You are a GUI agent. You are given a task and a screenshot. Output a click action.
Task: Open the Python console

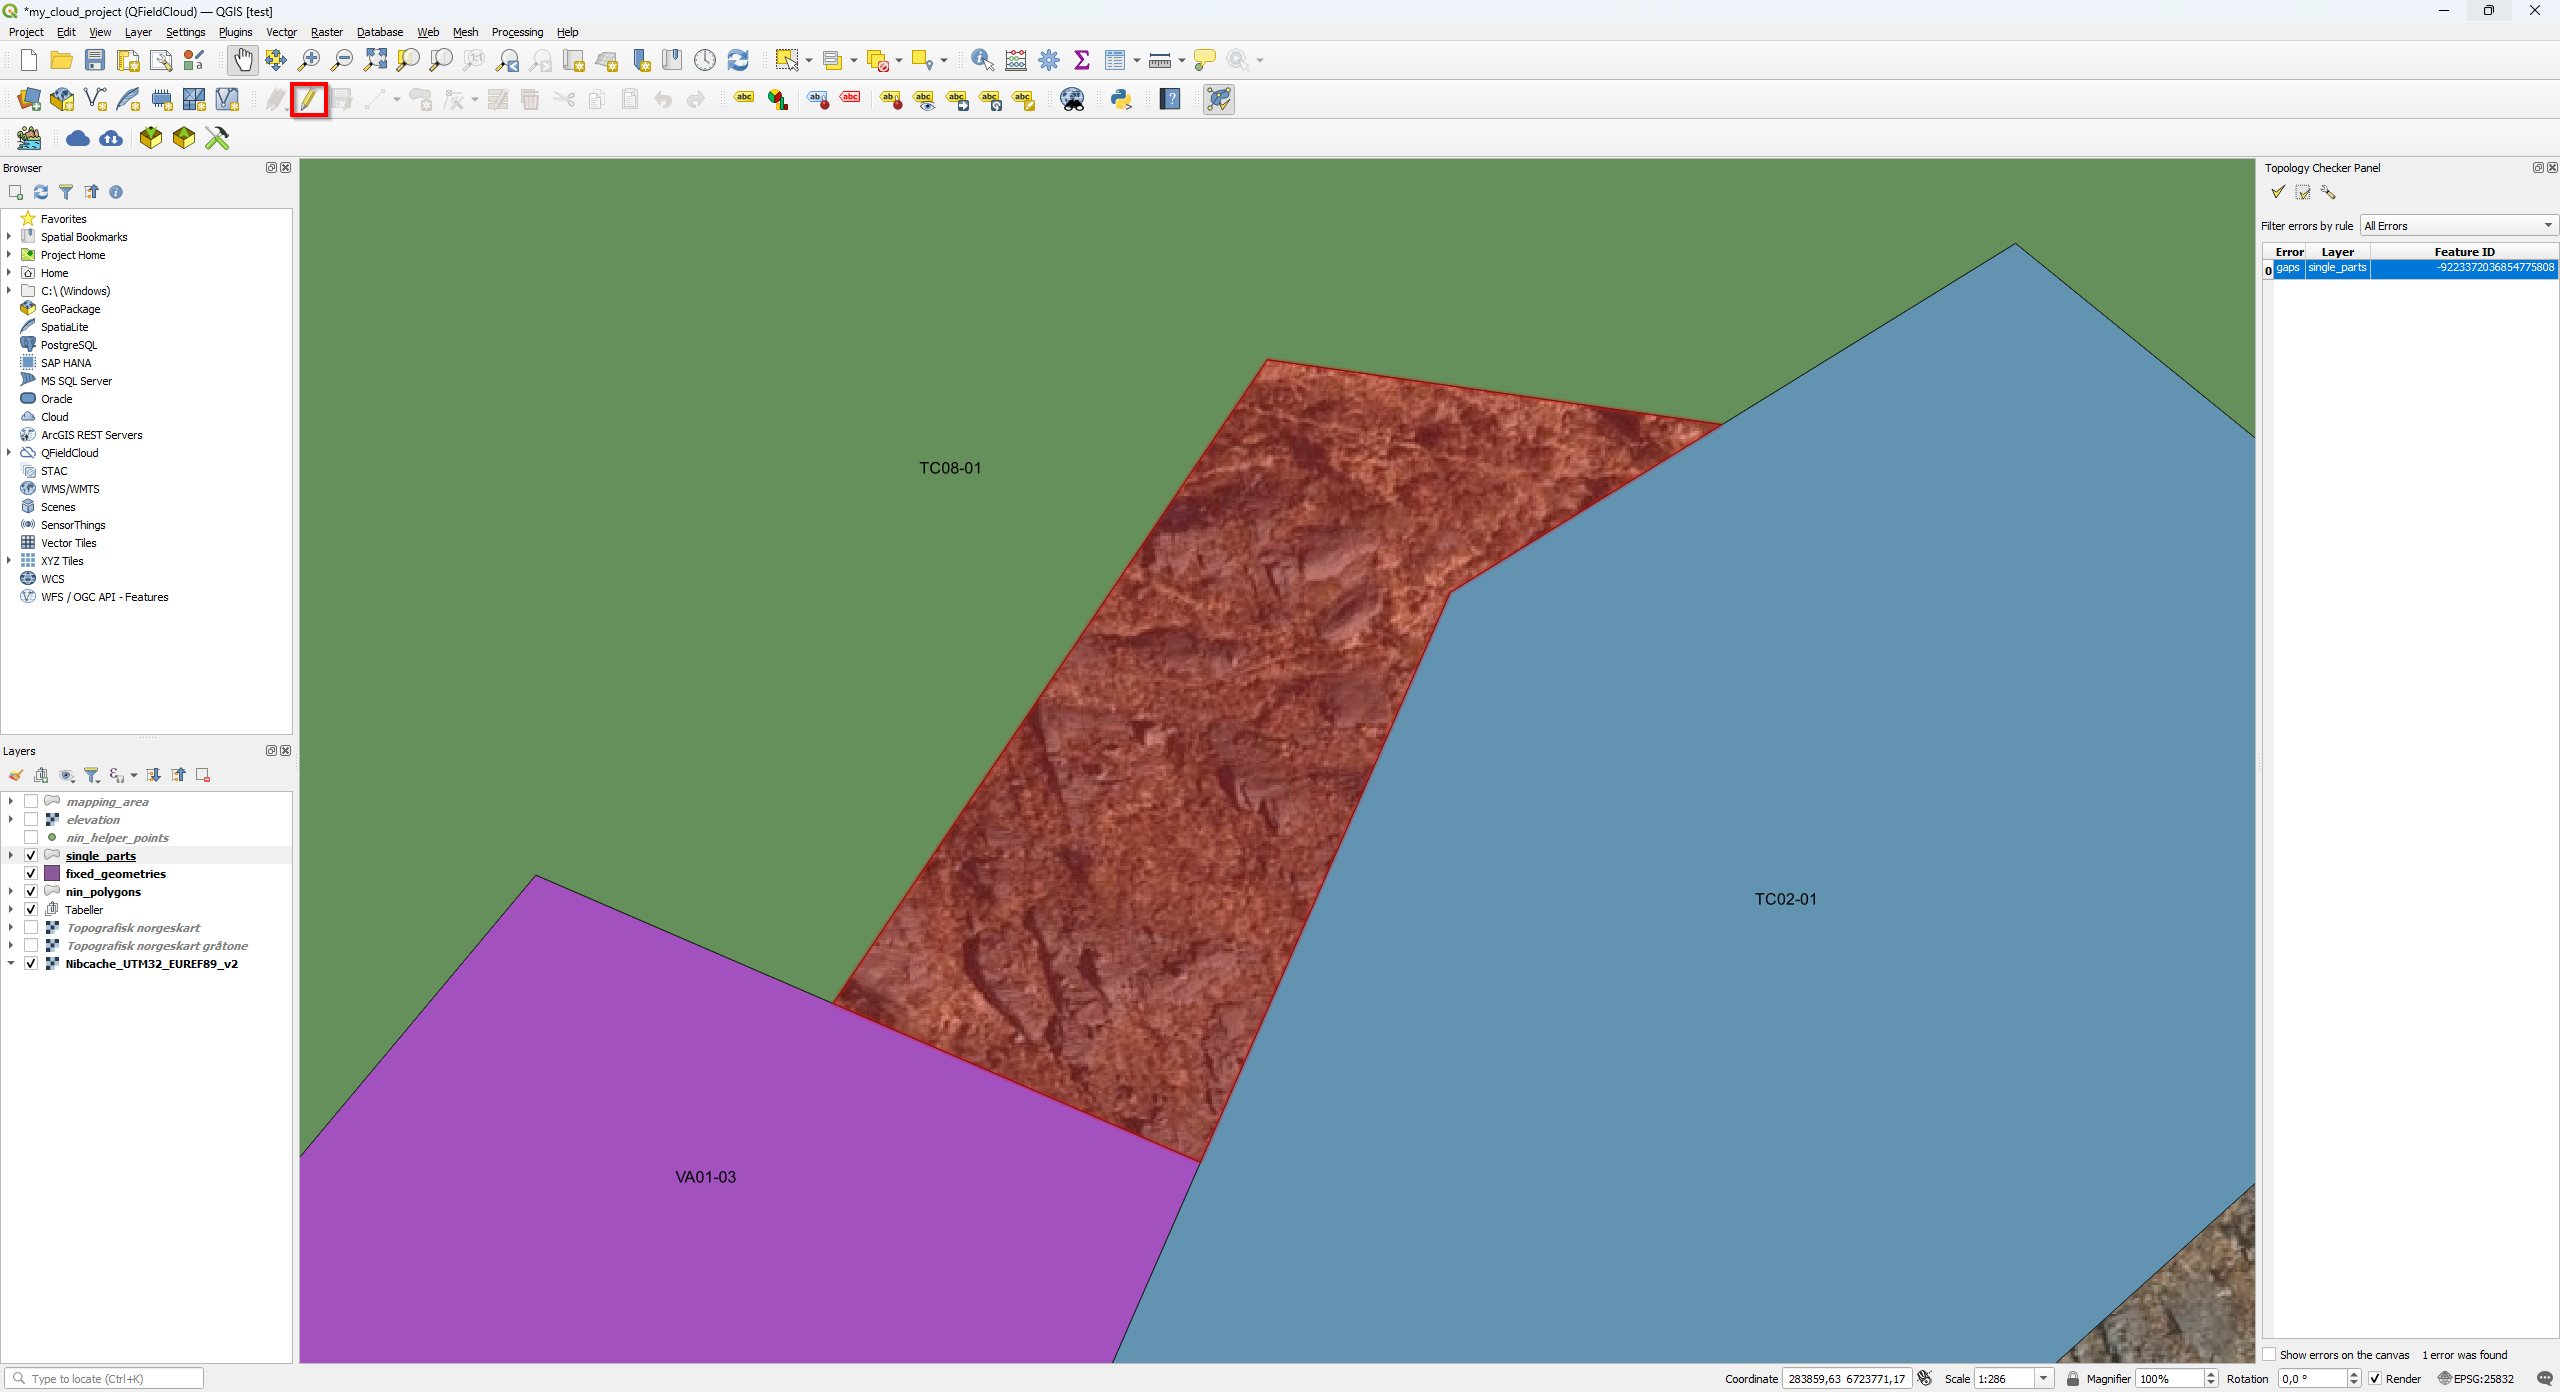[1121, 99]
